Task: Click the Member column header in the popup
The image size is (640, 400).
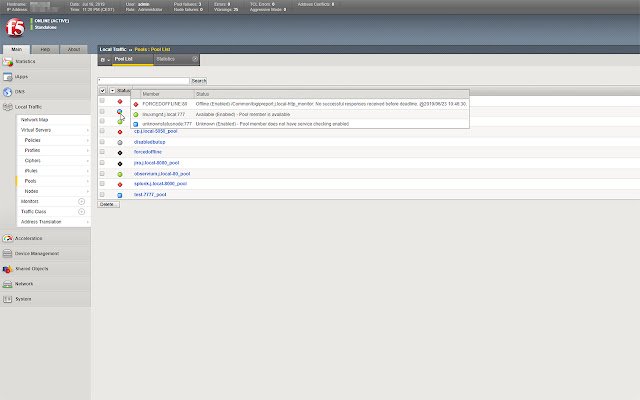Action: click(151, 94)
